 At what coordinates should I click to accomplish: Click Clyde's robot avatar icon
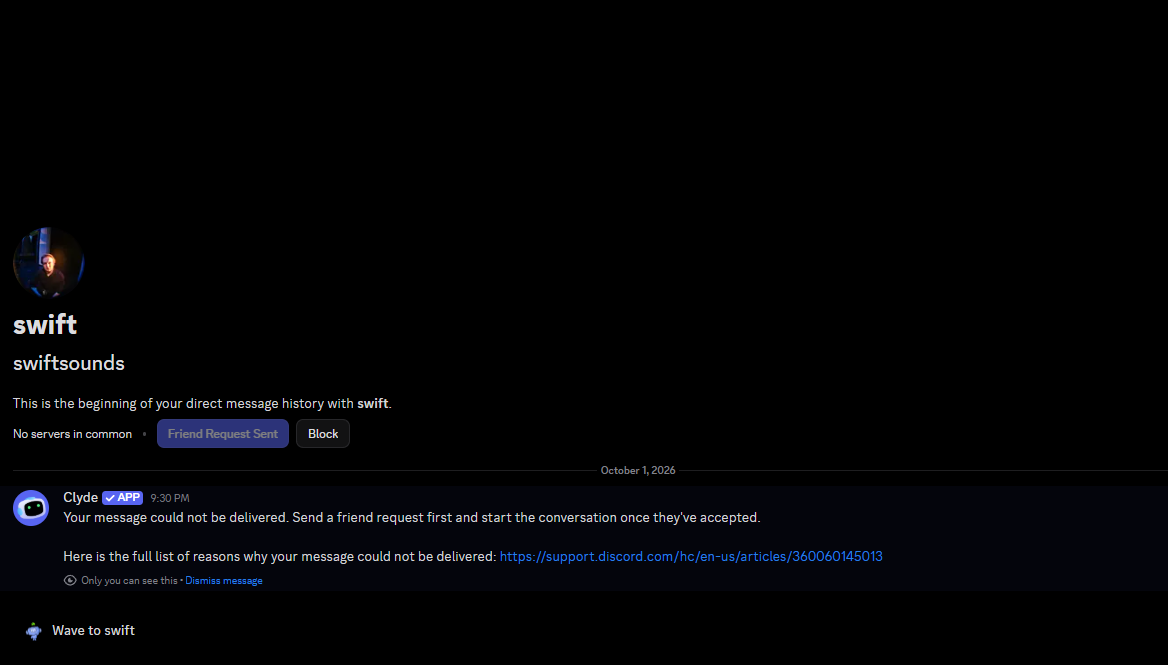(x=31, y=508)
